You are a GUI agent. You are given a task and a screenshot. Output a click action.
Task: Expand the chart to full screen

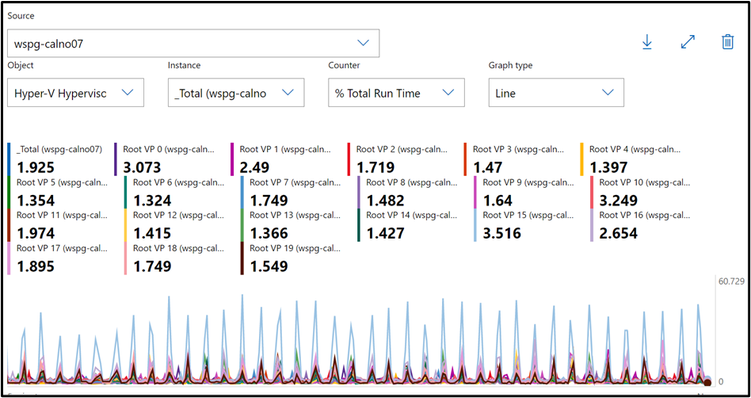point(688,42)
